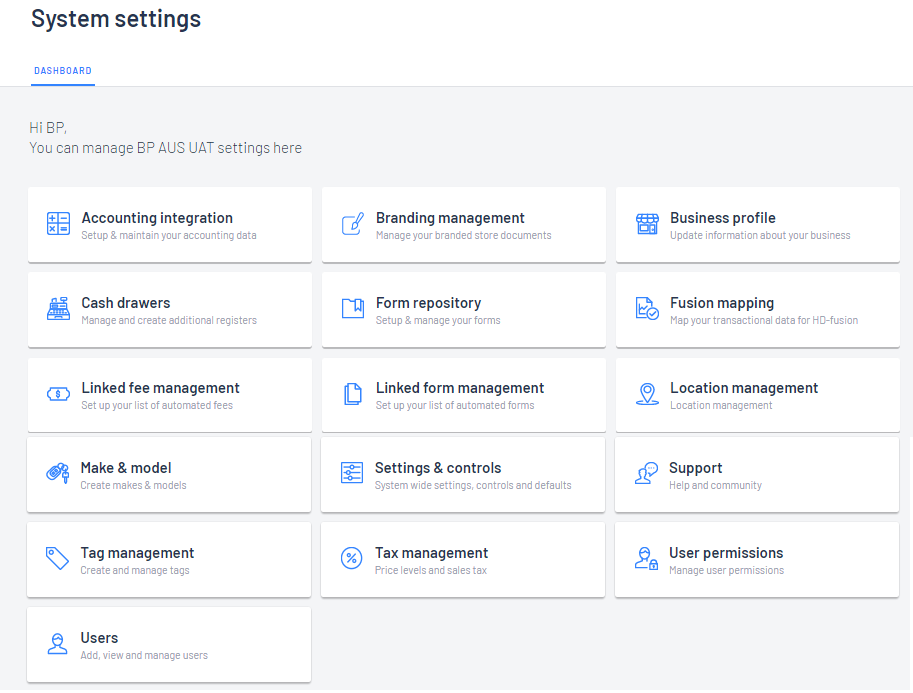Click the Branding management paintbrush icon
The width and height of the screenshot is (913, 693).
[x=353, y=224]
